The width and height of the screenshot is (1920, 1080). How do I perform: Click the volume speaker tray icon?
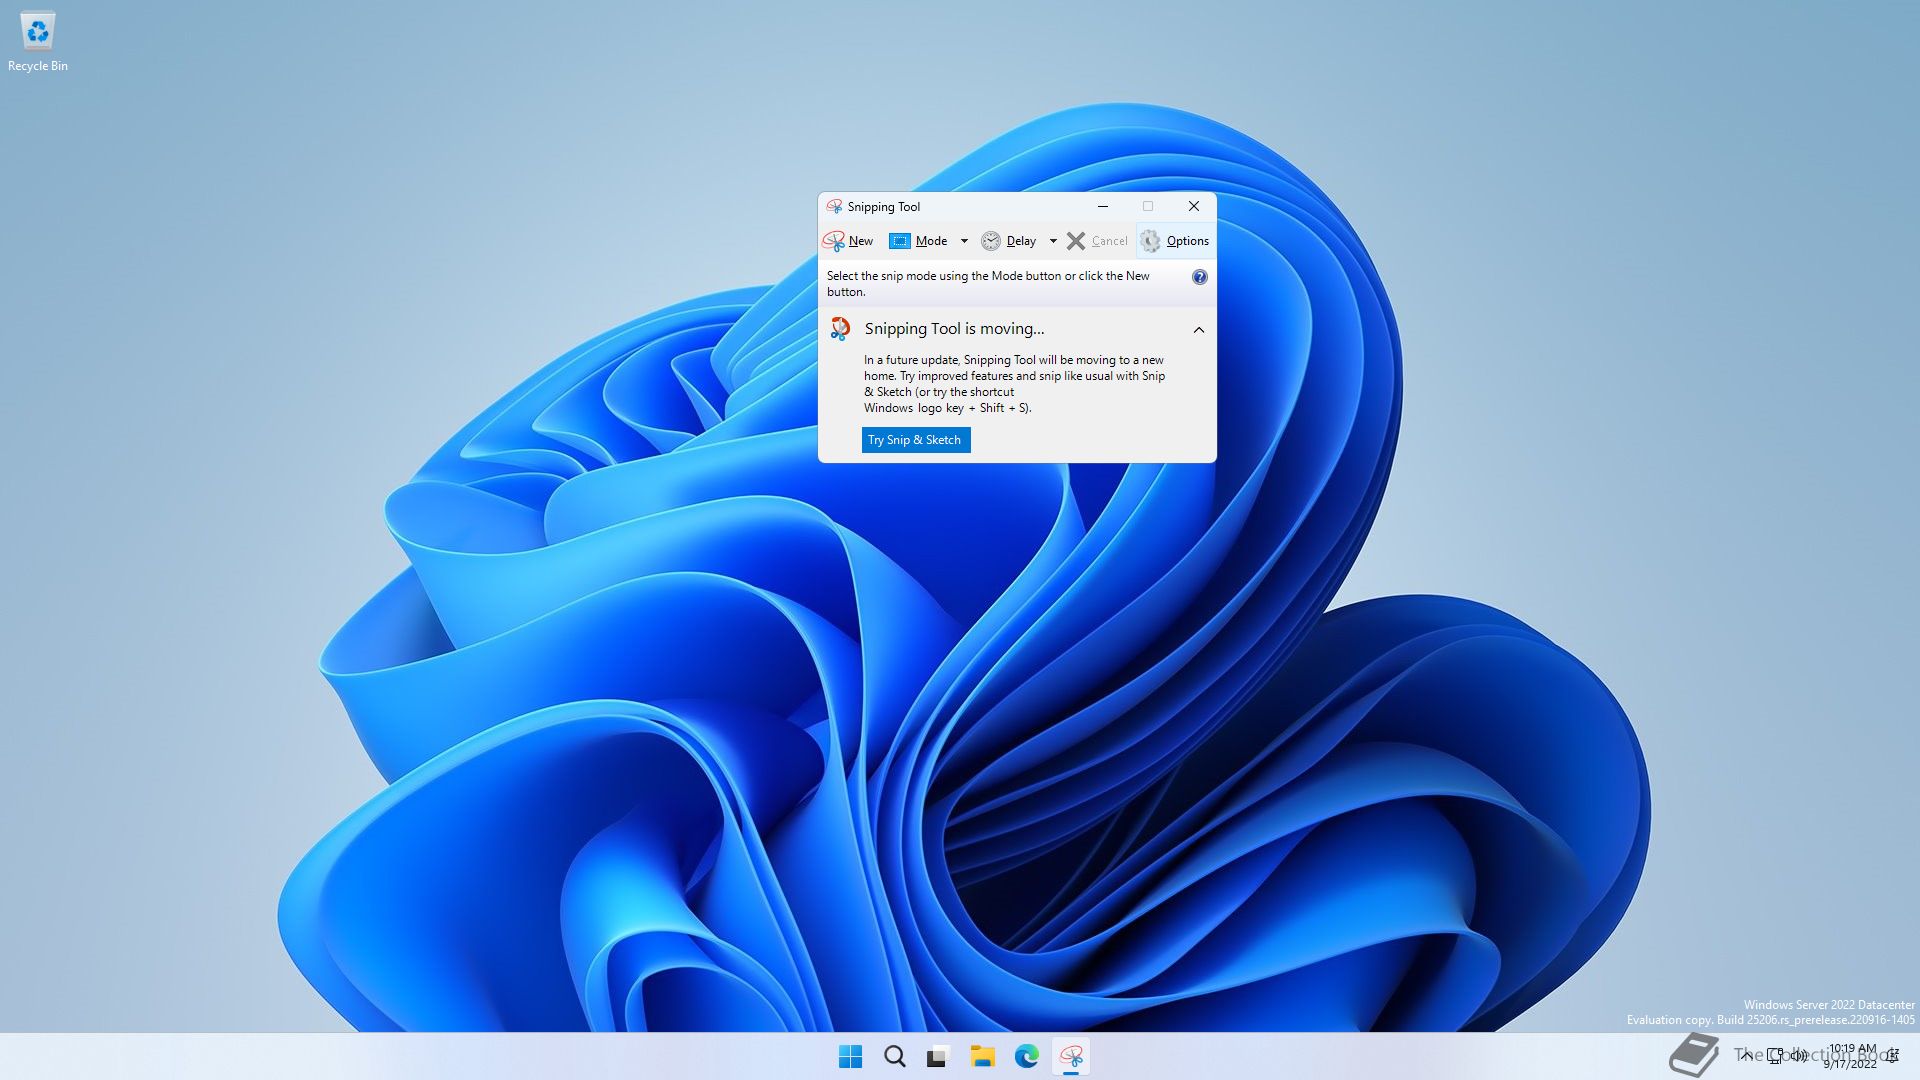(1800, 1055)
